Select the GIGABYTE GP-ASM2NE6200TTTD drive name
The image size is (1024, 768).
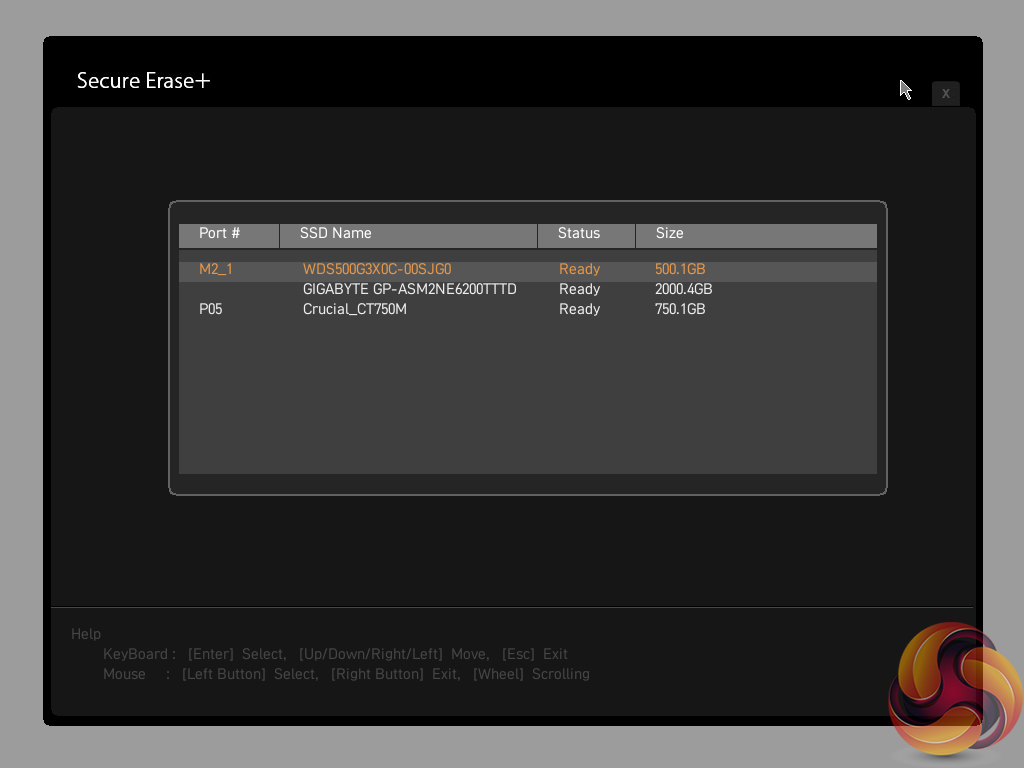click(409, 289)
